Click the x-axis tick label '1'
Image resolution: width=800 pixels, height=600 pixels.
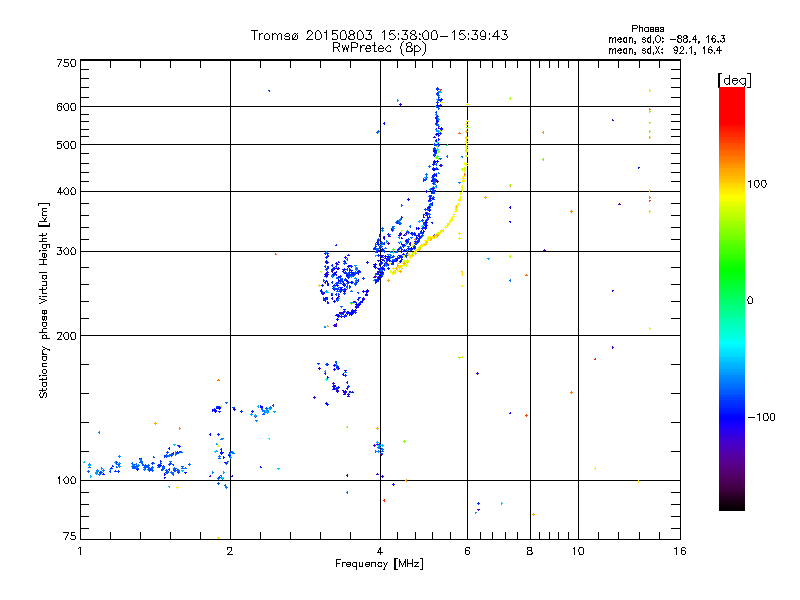[x=80, y=551]
